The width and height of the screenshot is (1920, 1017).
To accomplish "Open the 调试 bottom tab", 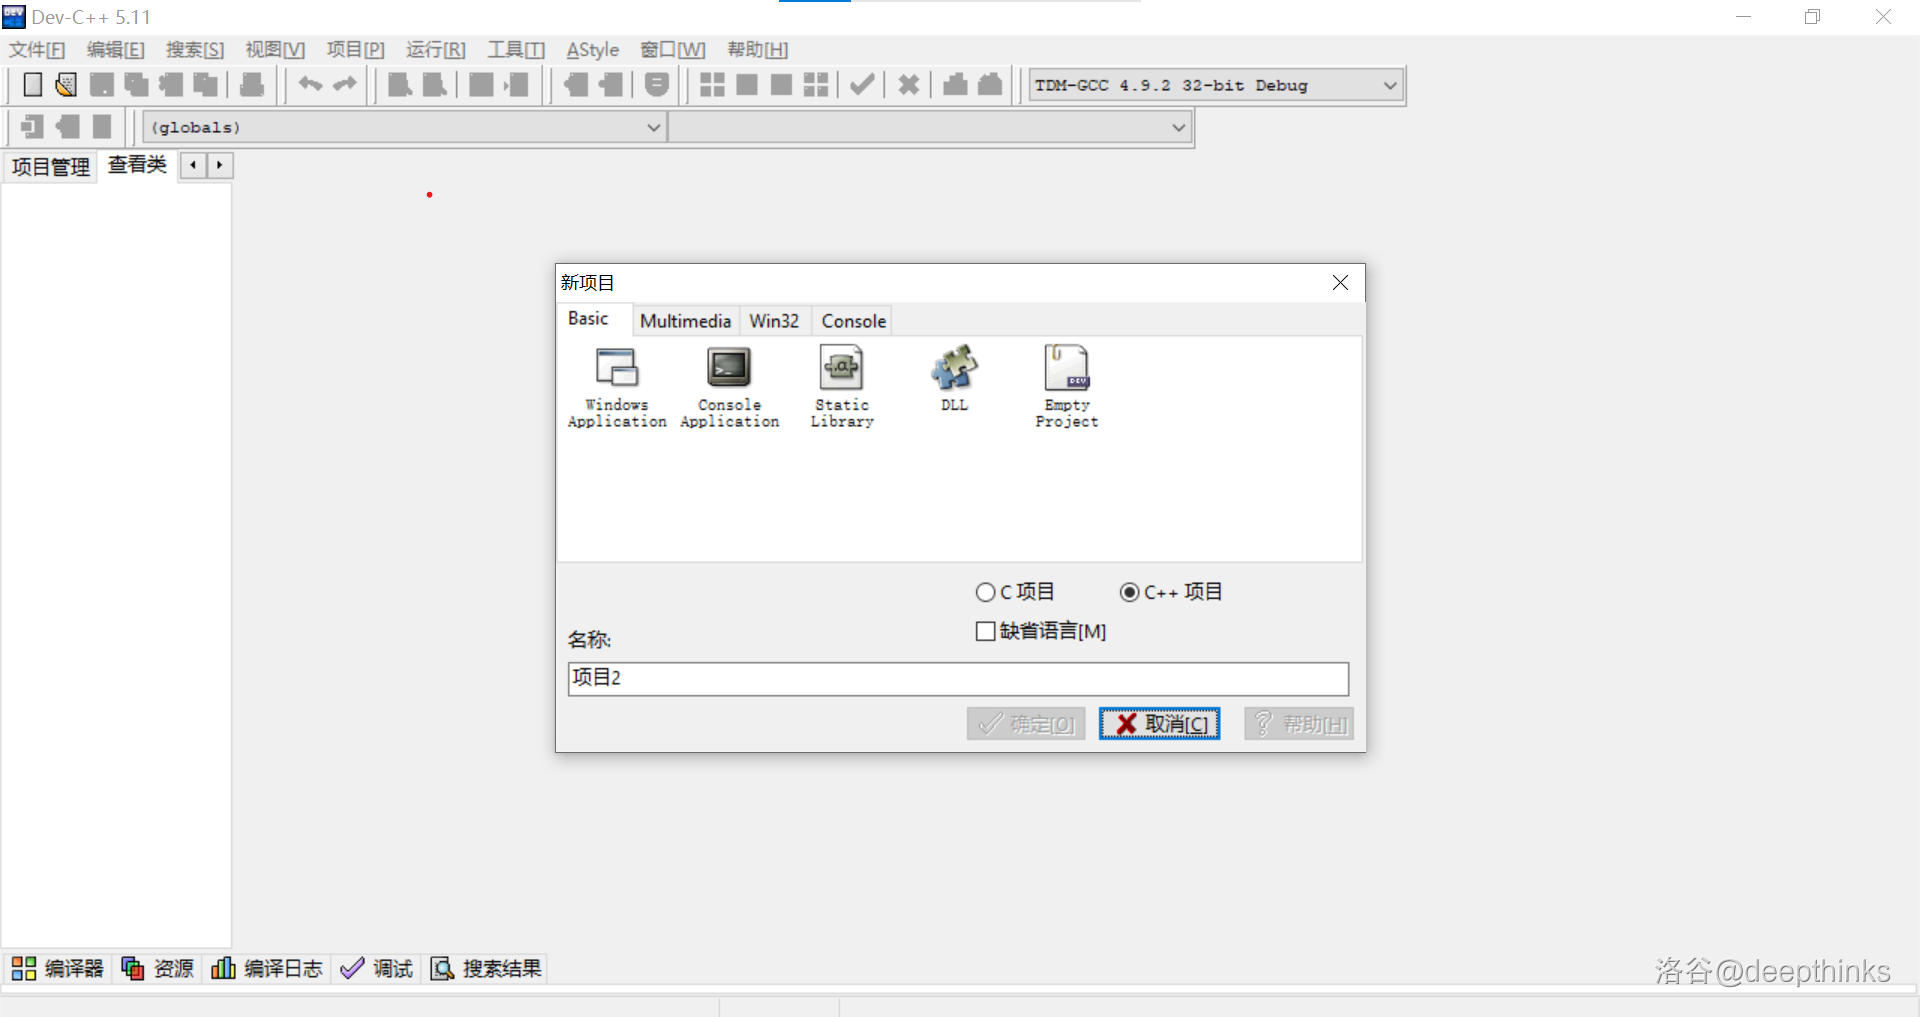I will coord(377,968).
